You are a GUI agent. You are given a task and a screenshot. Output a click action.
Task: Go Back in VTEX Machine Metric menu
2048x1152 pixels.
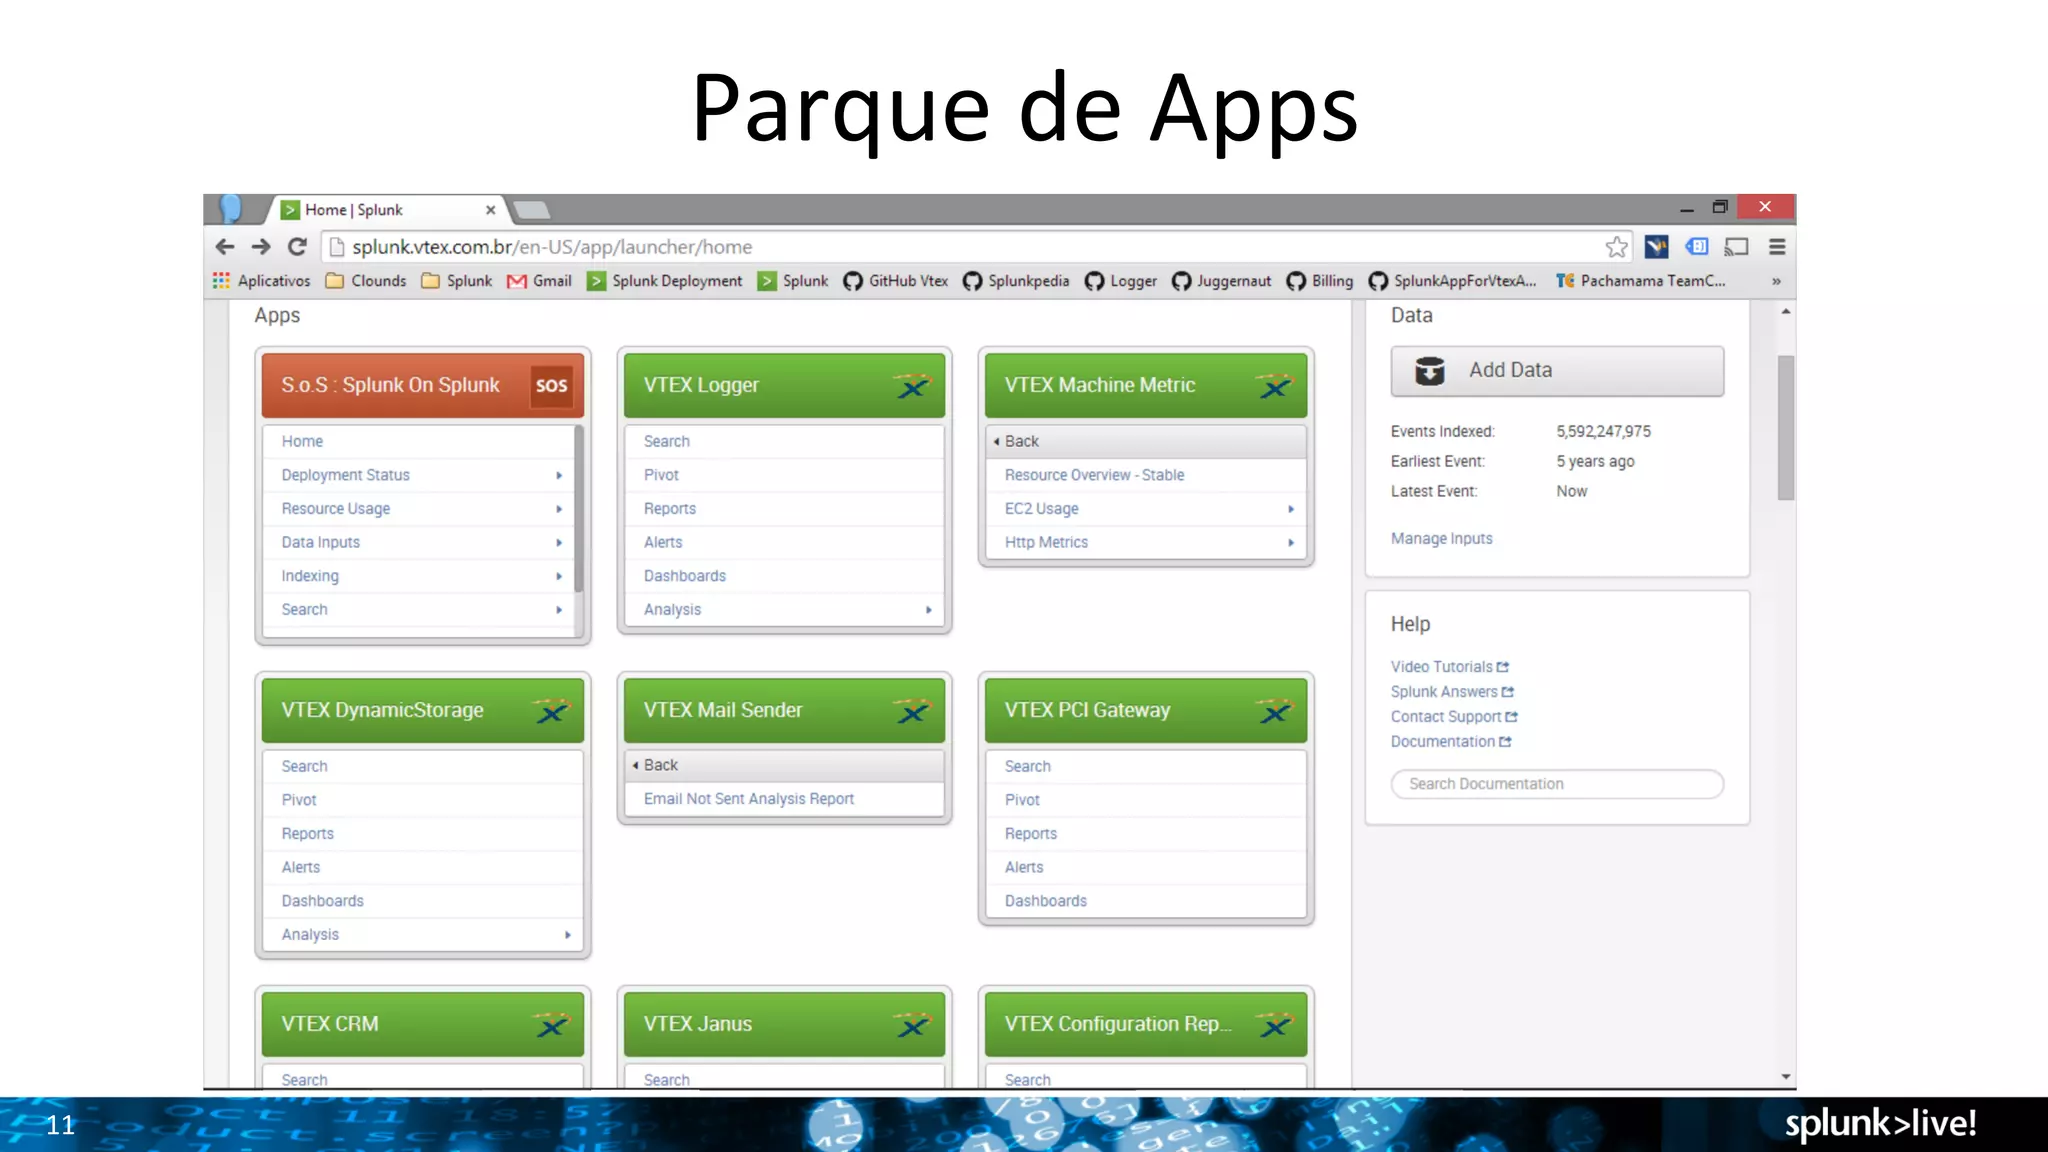point(1146,441)
